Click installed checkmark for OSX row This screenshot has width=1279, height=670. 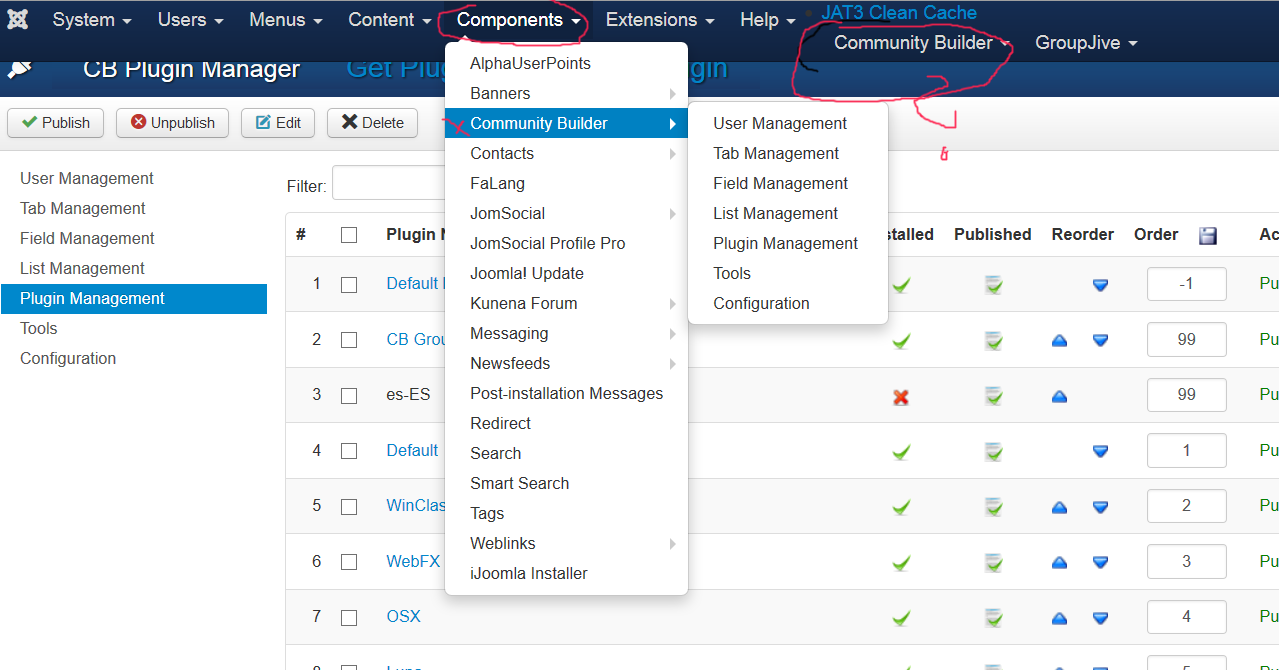[x=901, y=617]
